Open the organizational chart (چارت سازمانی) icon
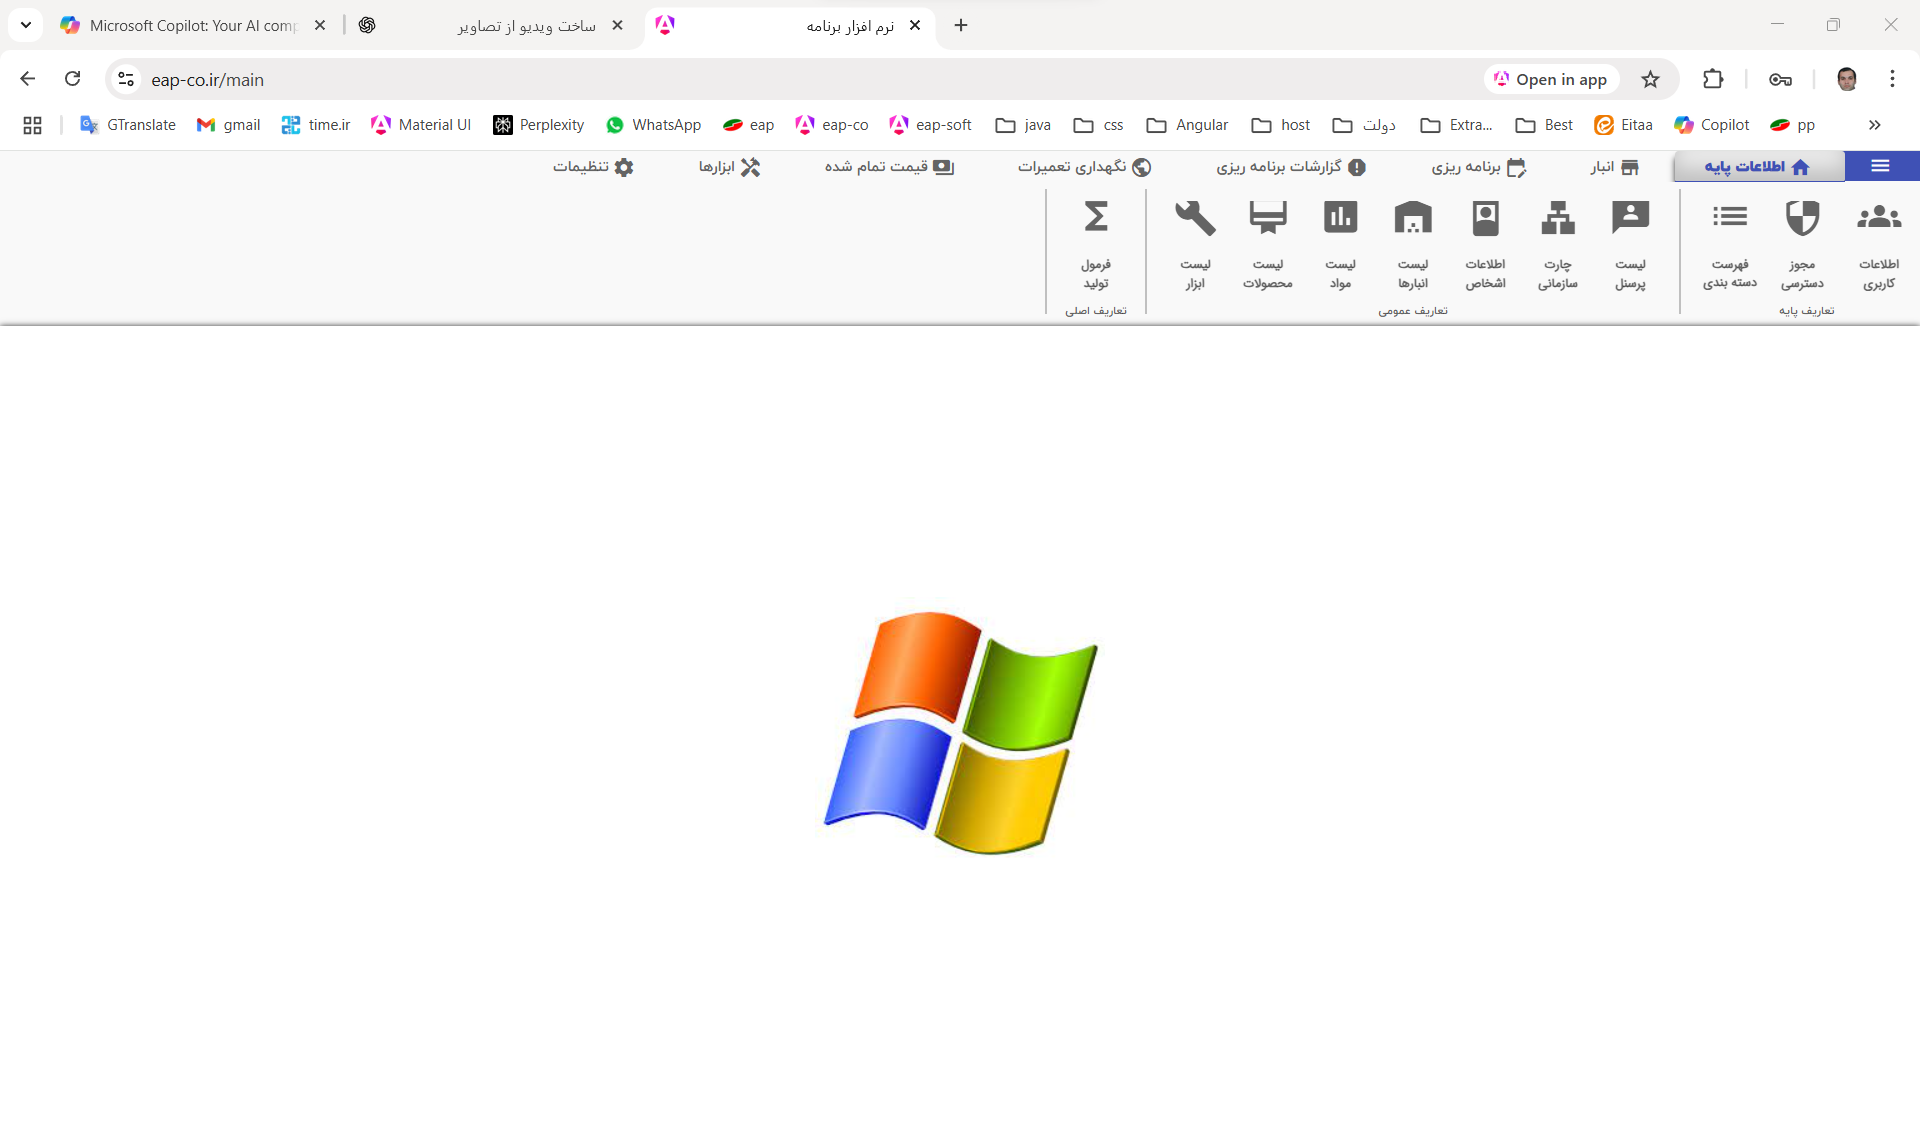This screenshot has height=1140, width=1920. (1557, 218)
